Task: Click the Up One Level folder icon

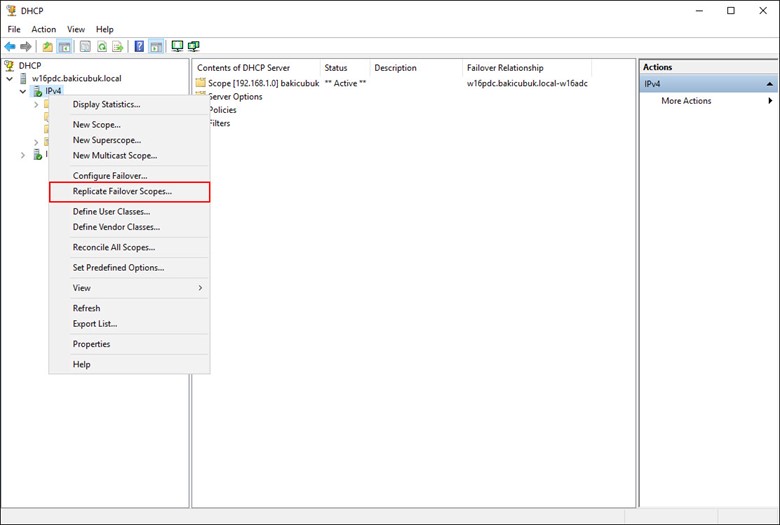Action: [47, 46]
